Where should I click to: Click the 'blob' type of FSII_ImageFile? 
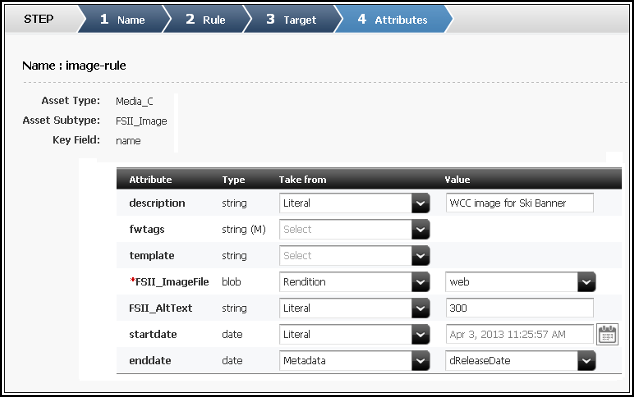coord(231,282)
